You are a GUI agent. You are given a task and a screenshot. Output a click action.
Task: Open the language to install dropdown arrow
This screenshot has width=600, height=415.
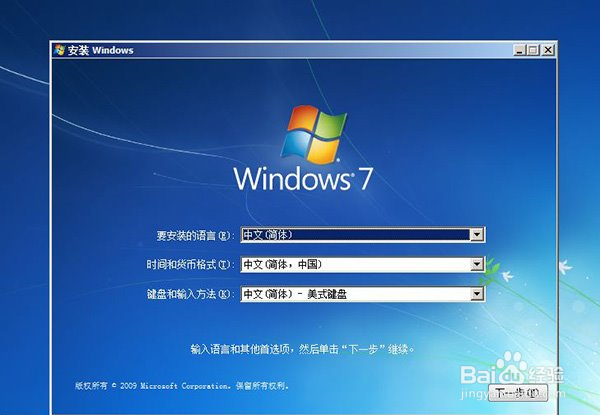coord(477,234)
